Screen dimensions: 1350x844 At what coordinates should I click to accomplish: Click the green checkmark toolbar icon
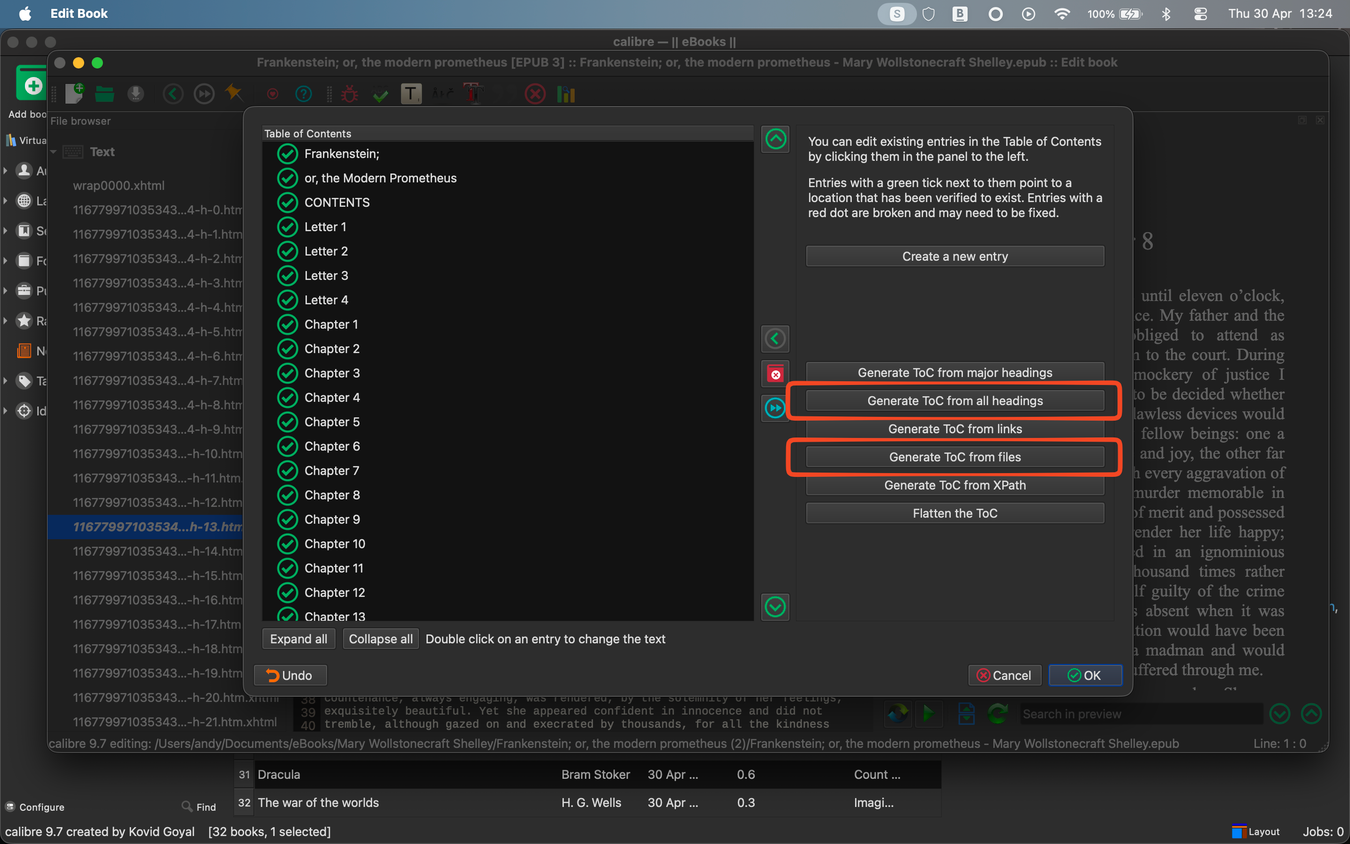380,95
